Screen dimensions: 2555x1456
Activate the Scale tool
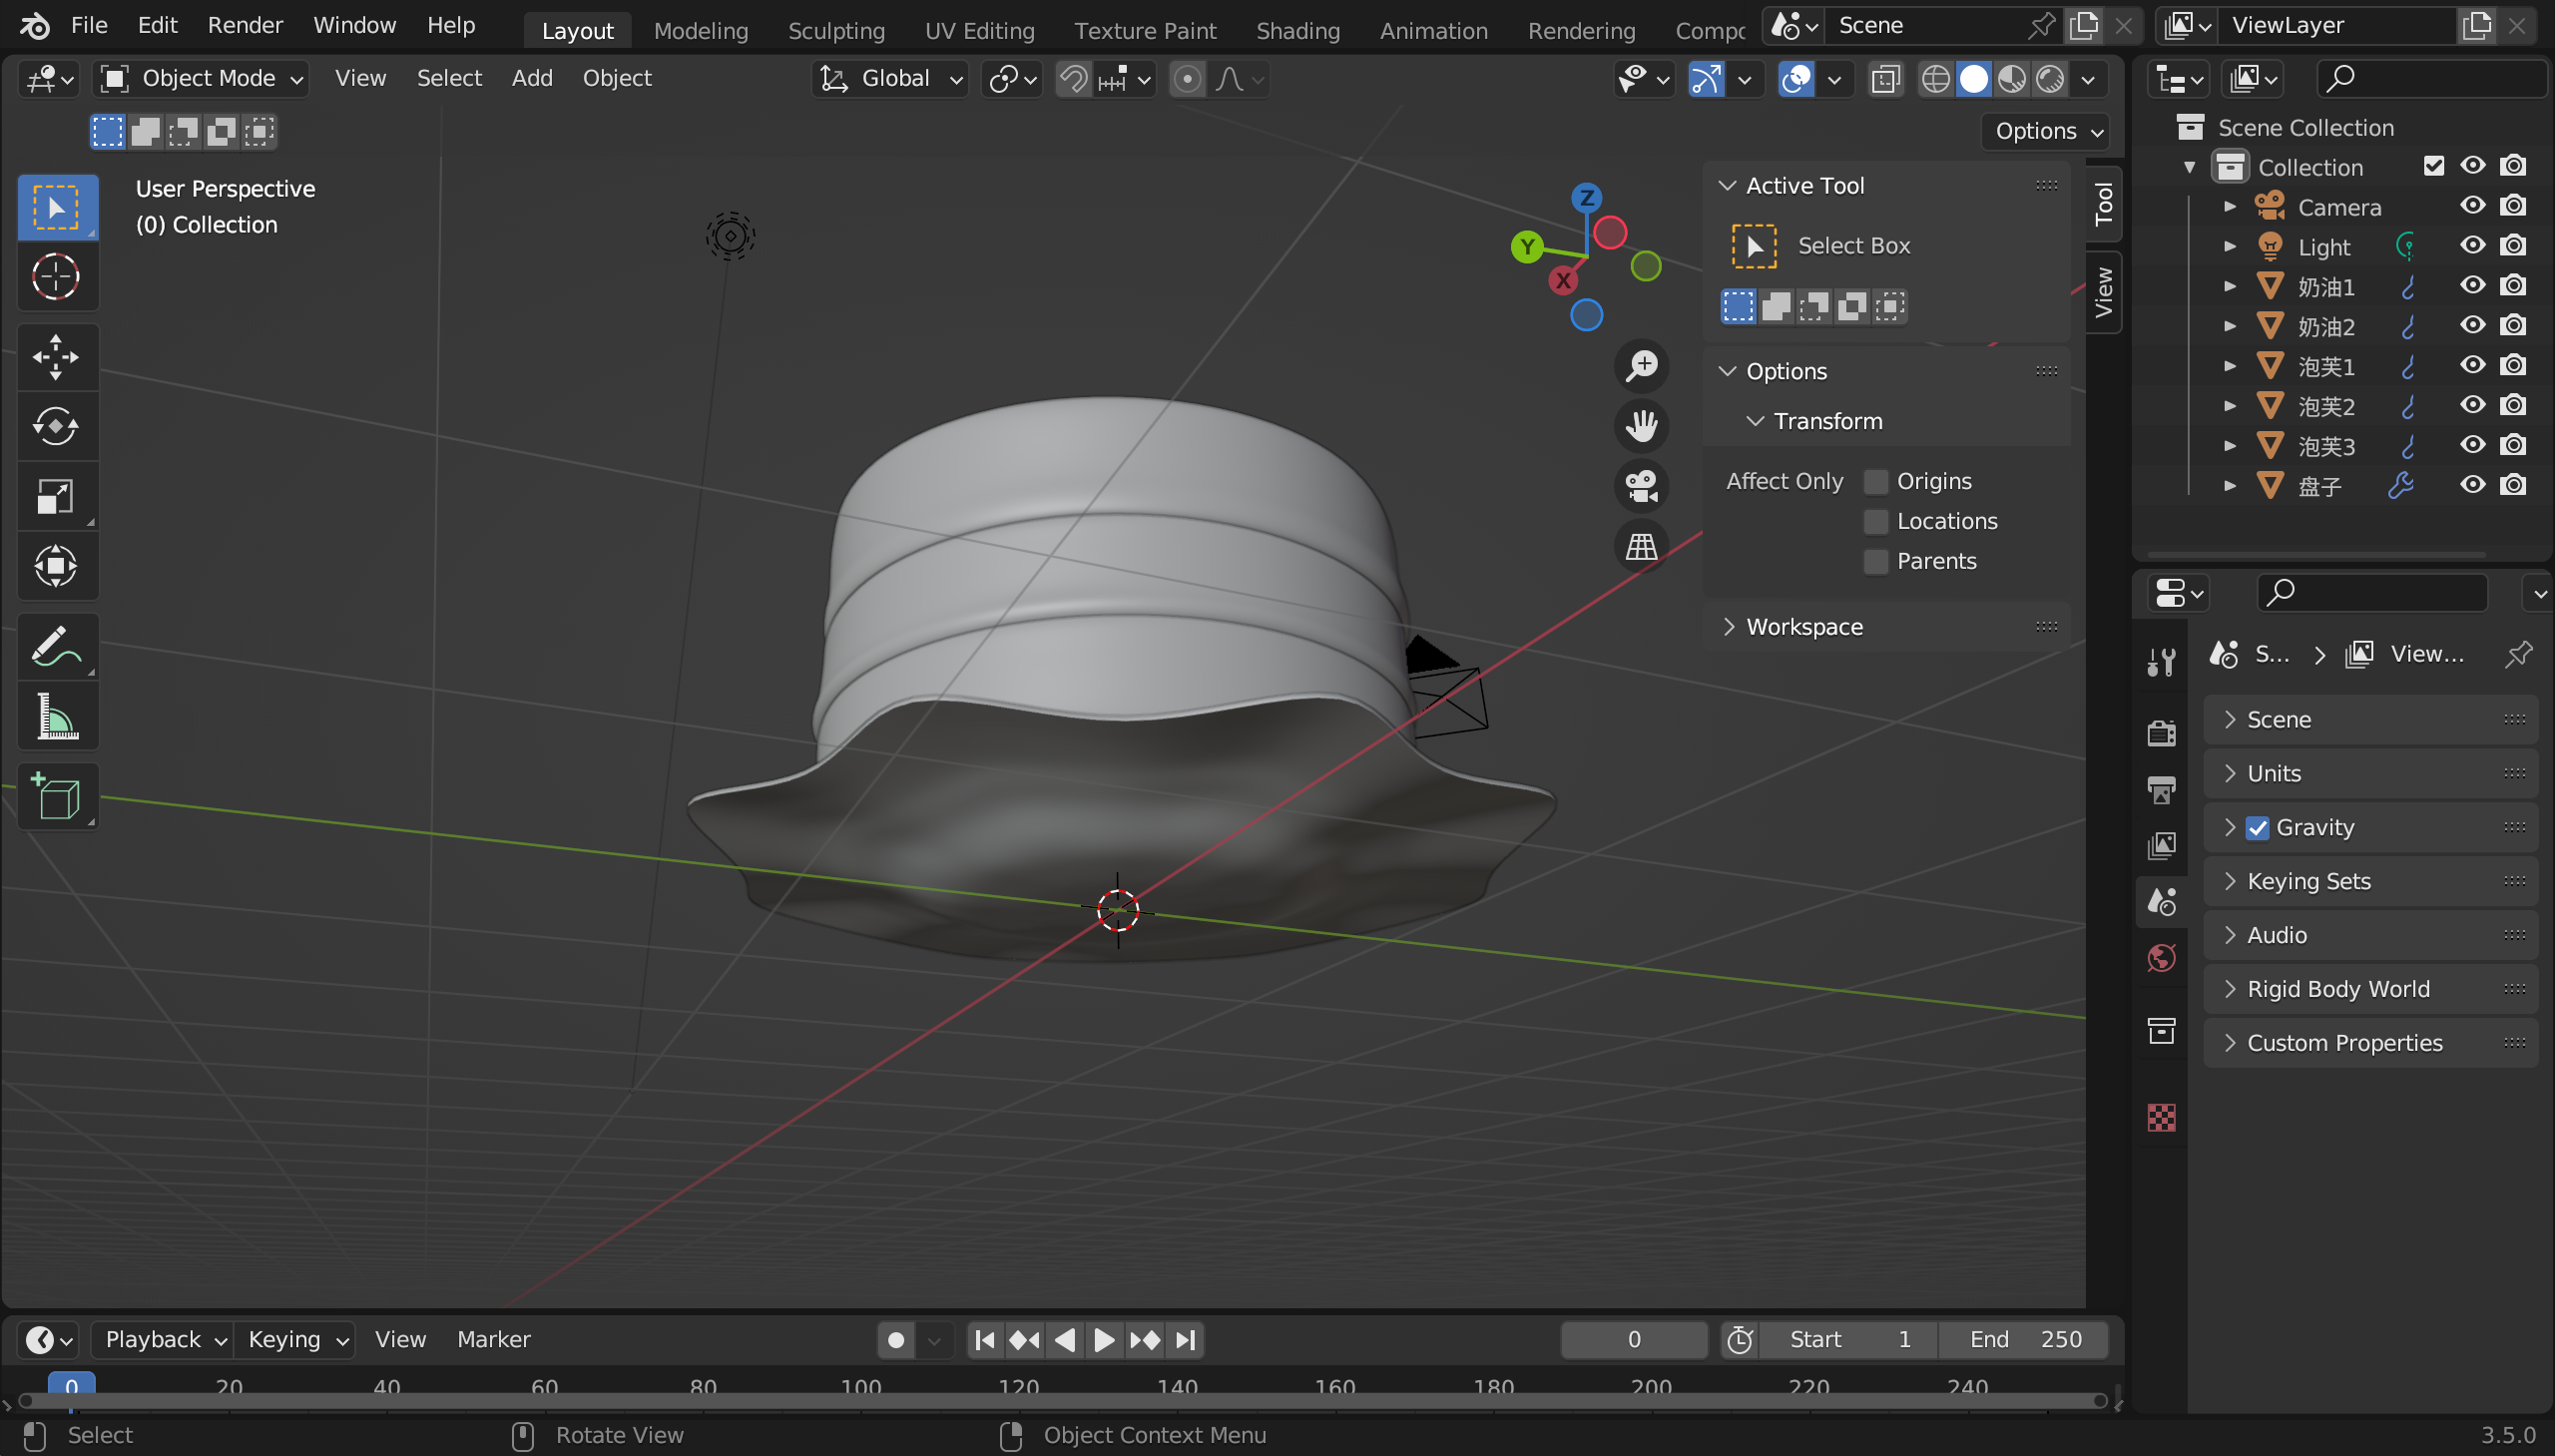click(56, 496)
